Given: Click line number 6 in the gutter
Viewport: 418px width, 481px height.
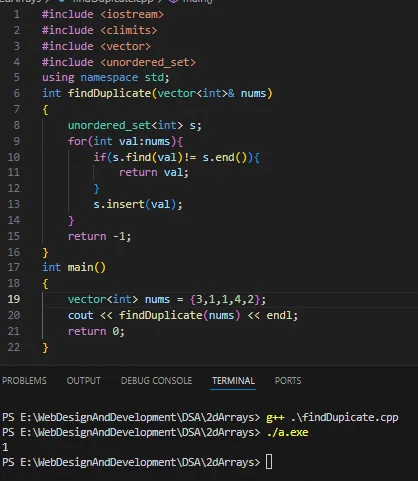Looking at the screenshot, I should tap(17, 93).
